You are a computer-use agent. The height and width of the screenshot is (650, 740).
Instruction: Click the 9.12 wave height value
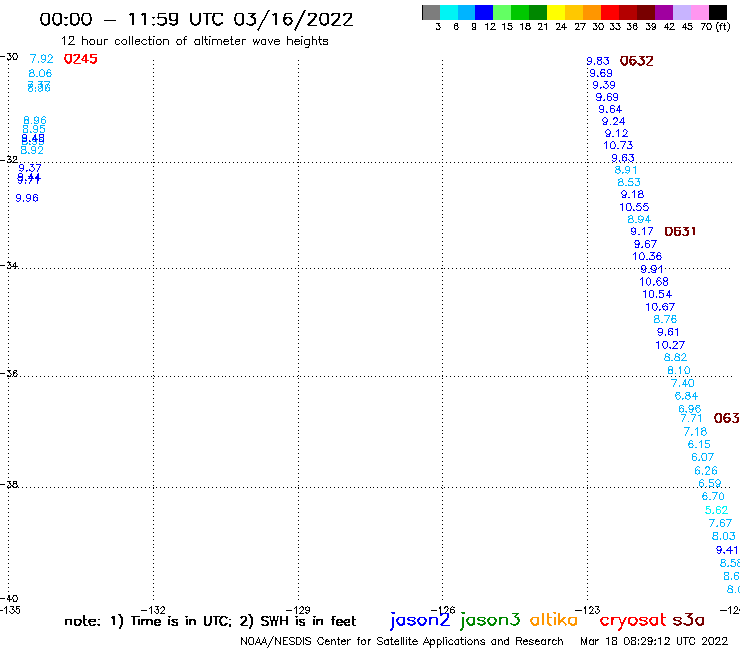coord(616,134)
